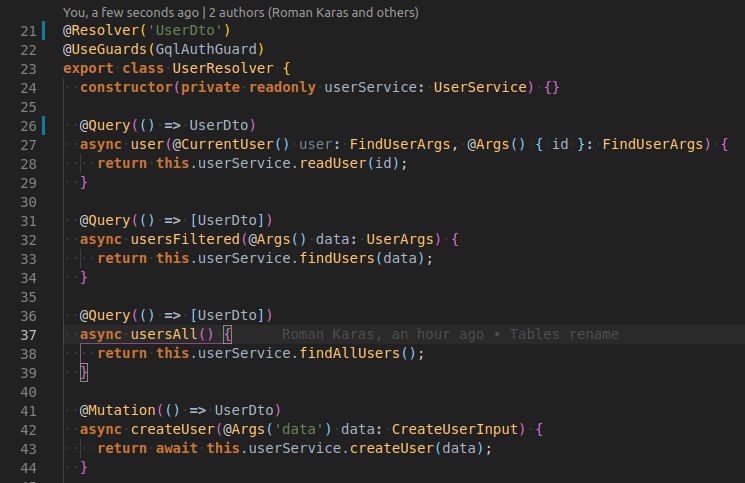Click the usersFiltered method name
This screenshot has width=745, height=483.
185,239
